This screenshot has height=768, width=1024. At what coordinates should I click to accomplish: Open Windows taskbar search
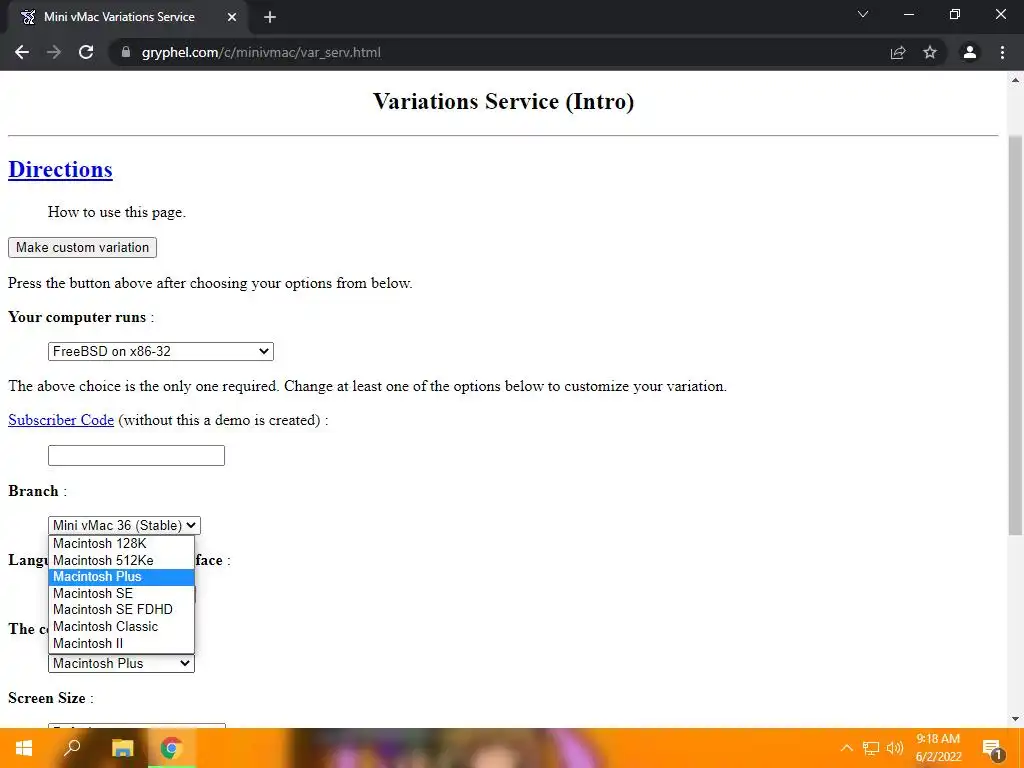click(x=72, y=748)
